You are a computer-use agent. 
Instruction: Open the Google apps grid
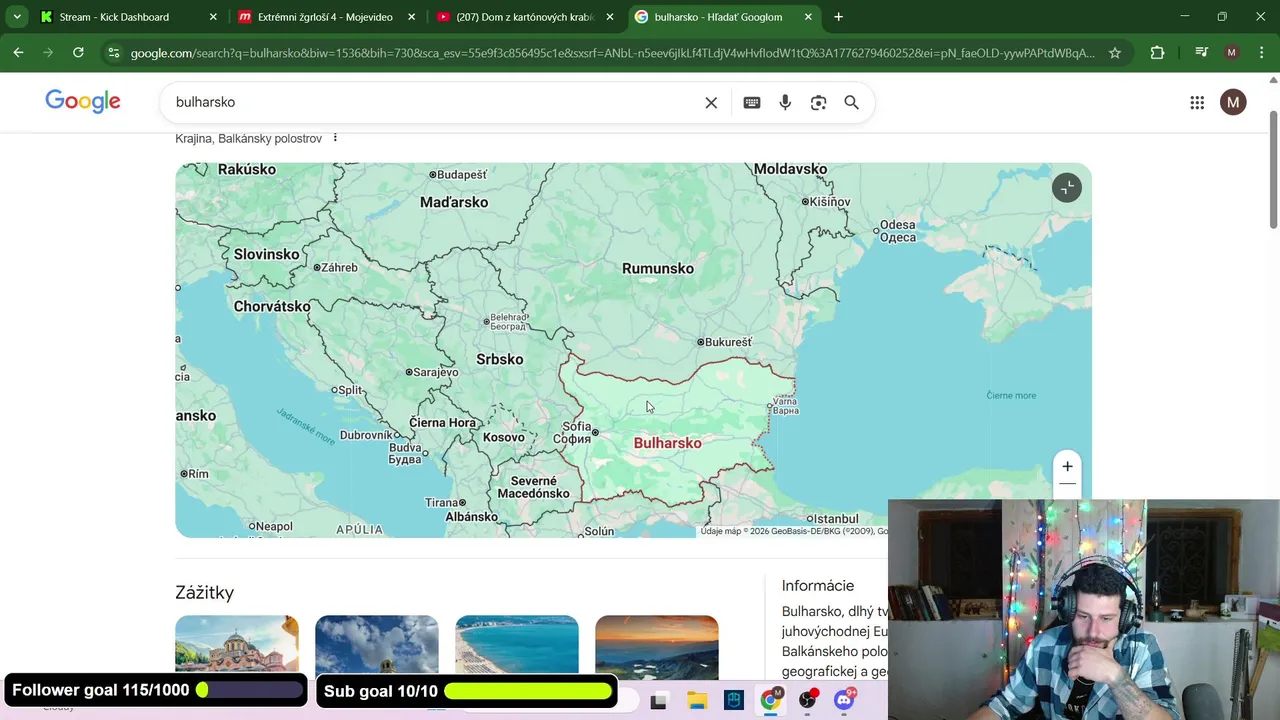click(1197, 102)
